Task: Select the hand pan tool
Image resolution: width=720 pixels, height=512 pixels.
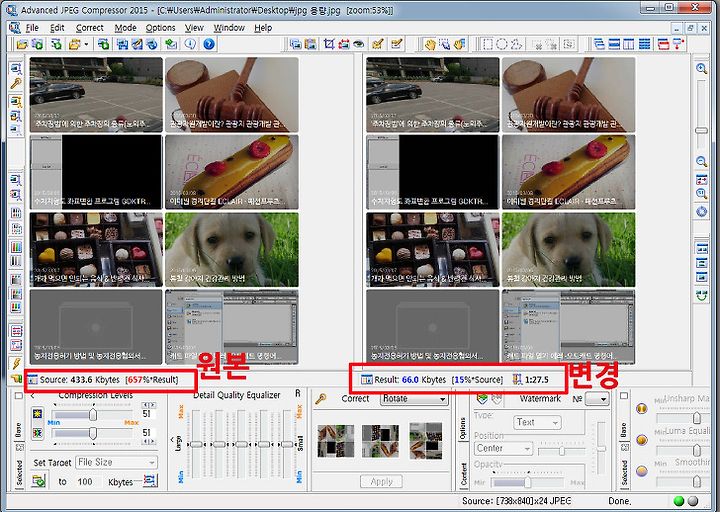Action: 430,44
